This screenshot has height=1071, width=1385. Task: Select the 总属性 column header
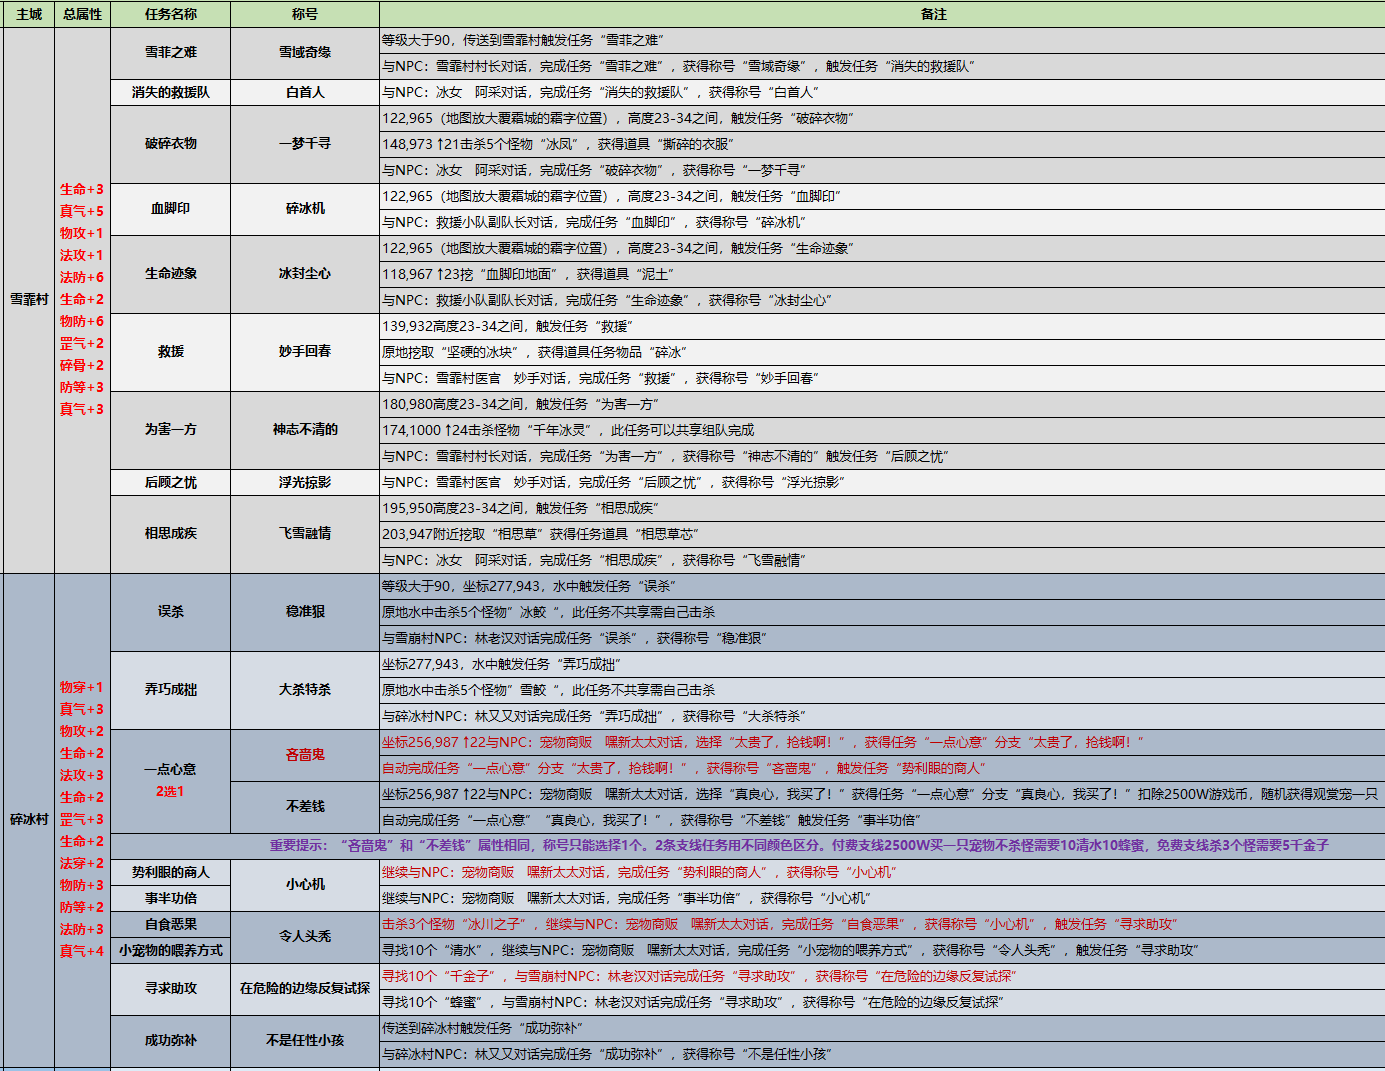tap(83, 14)
